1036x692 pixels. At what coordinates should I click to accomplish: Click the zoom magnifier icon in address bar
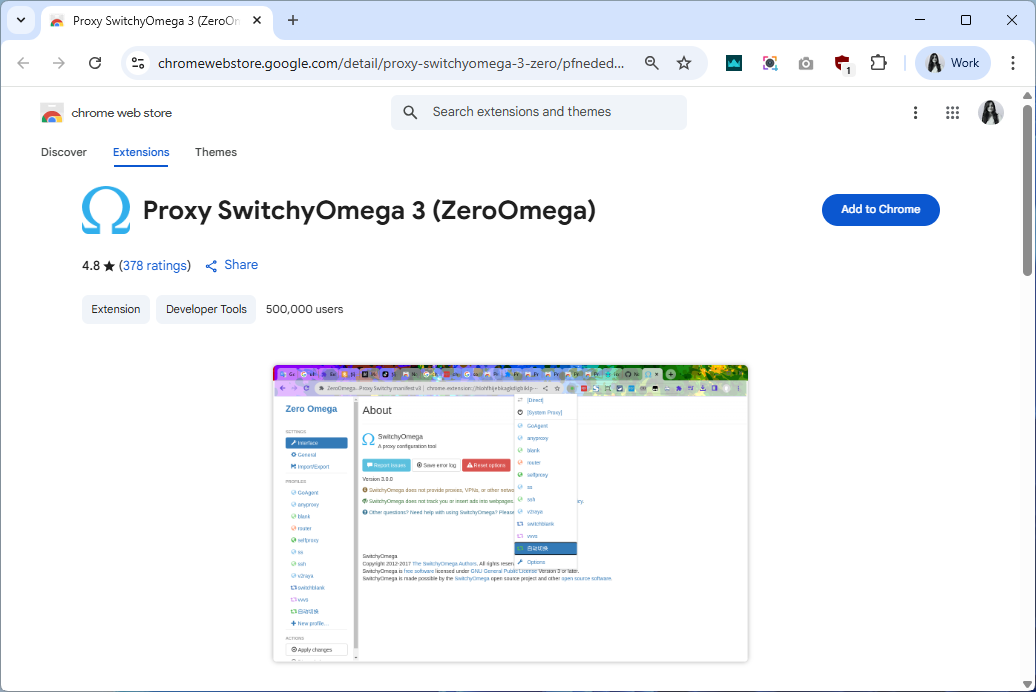(652, 63)
